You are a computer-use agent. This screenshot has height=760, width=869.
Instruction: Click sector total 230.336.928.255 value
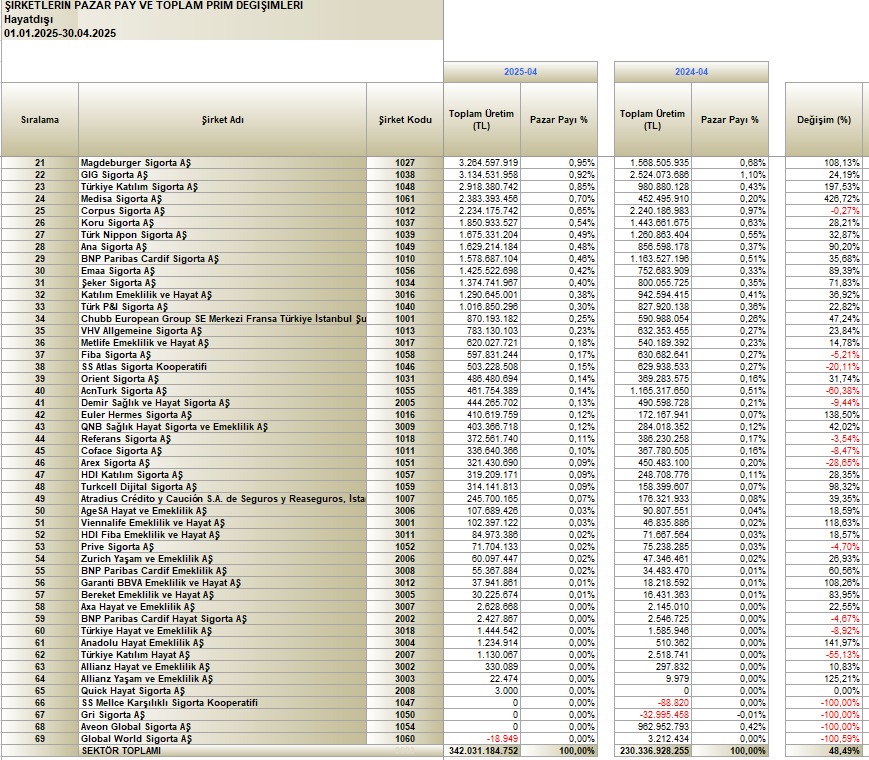[x=655, y=751]
